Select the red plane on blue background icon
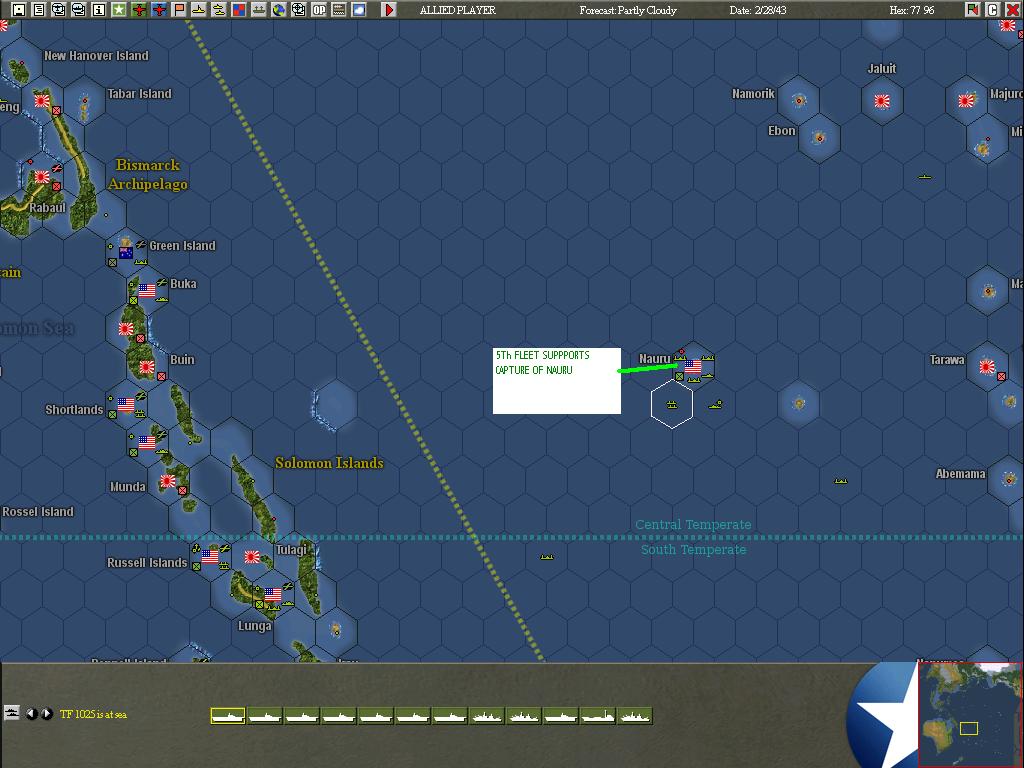1024x768 pixels. (159, 10)
